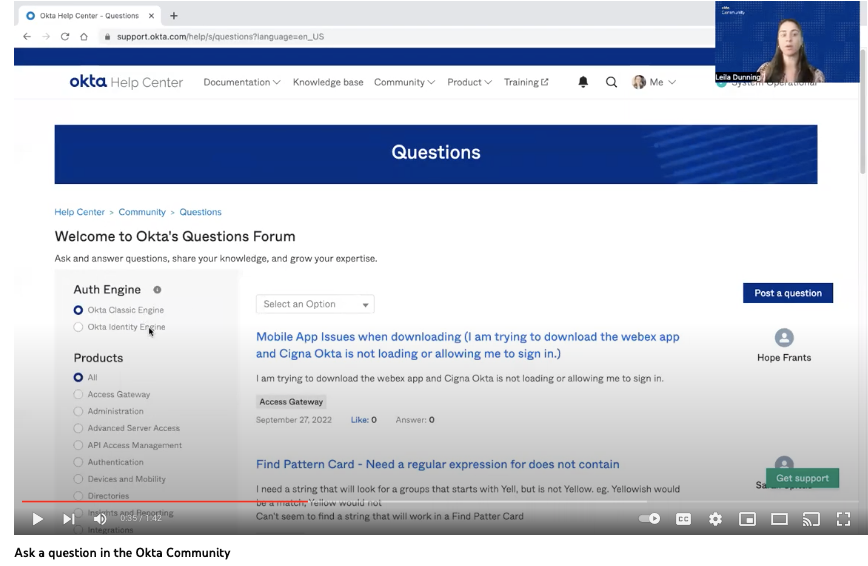Image resolution: width=868 pixels, height=566 pixels.
Task: Click Get support button
Action: [x=802, y=478]
